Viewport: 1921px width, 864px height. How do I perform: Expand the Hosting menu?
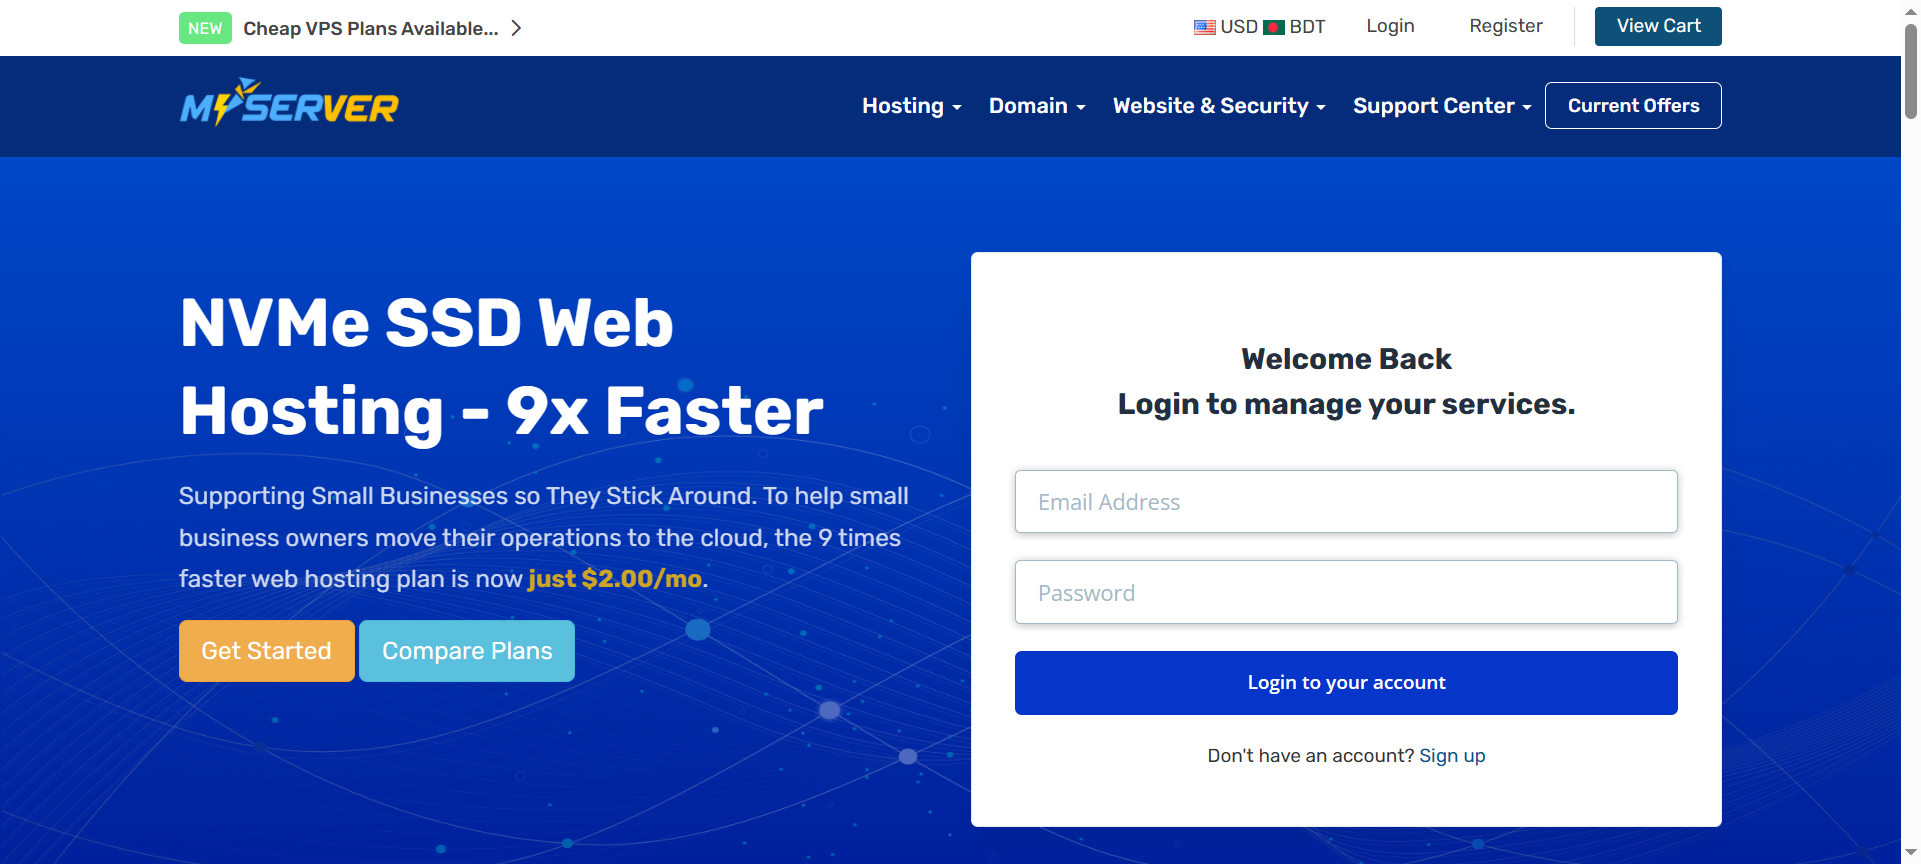pyautogui.click(x=911, y=106)
